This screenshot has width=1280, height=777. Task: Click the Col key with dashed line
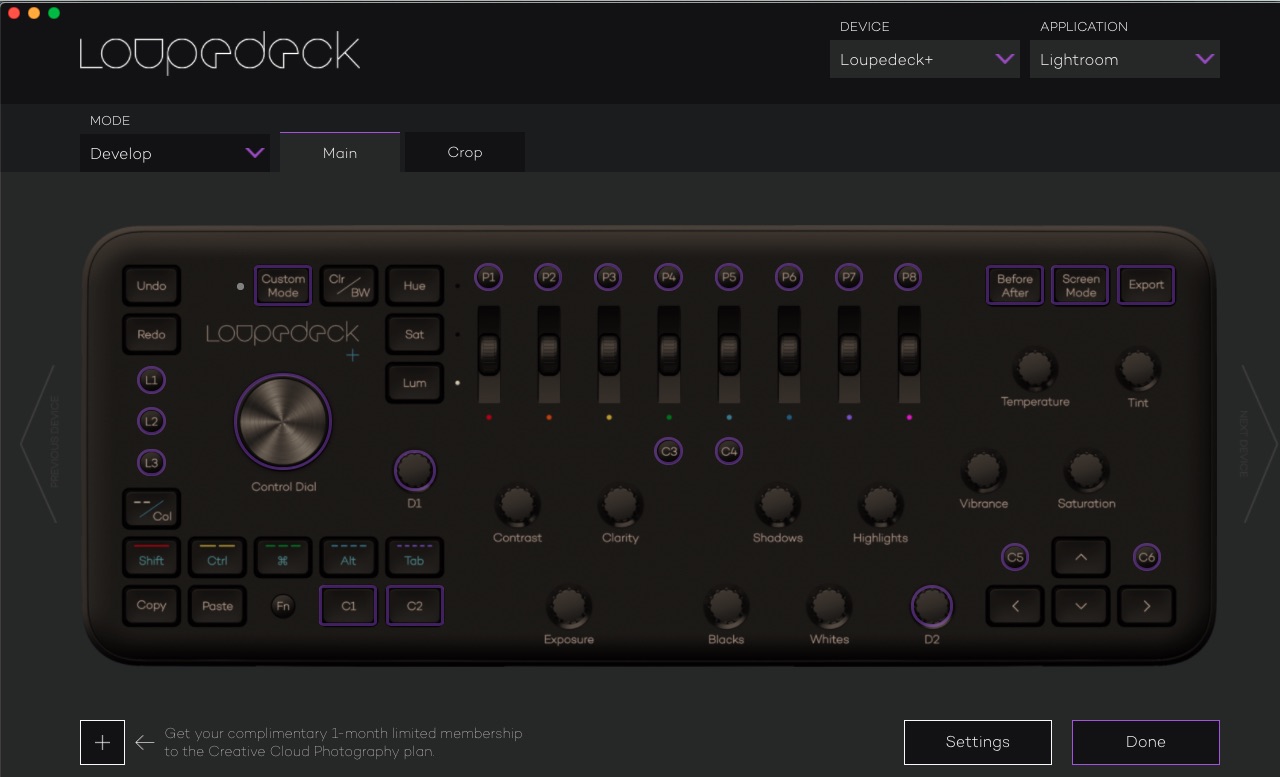click(x=152, y=509)
